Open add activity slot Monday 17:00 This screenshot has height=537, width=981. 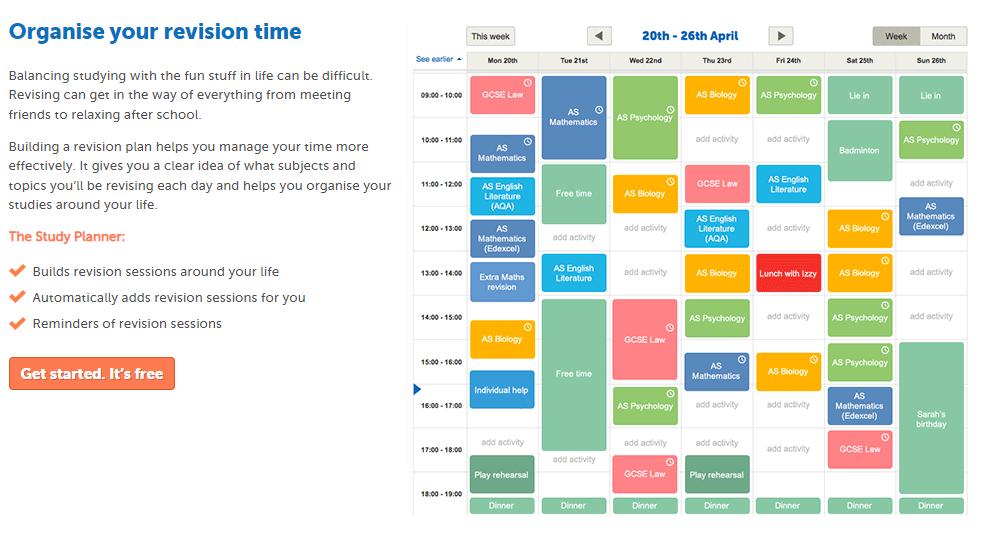[x=502, y=442]
